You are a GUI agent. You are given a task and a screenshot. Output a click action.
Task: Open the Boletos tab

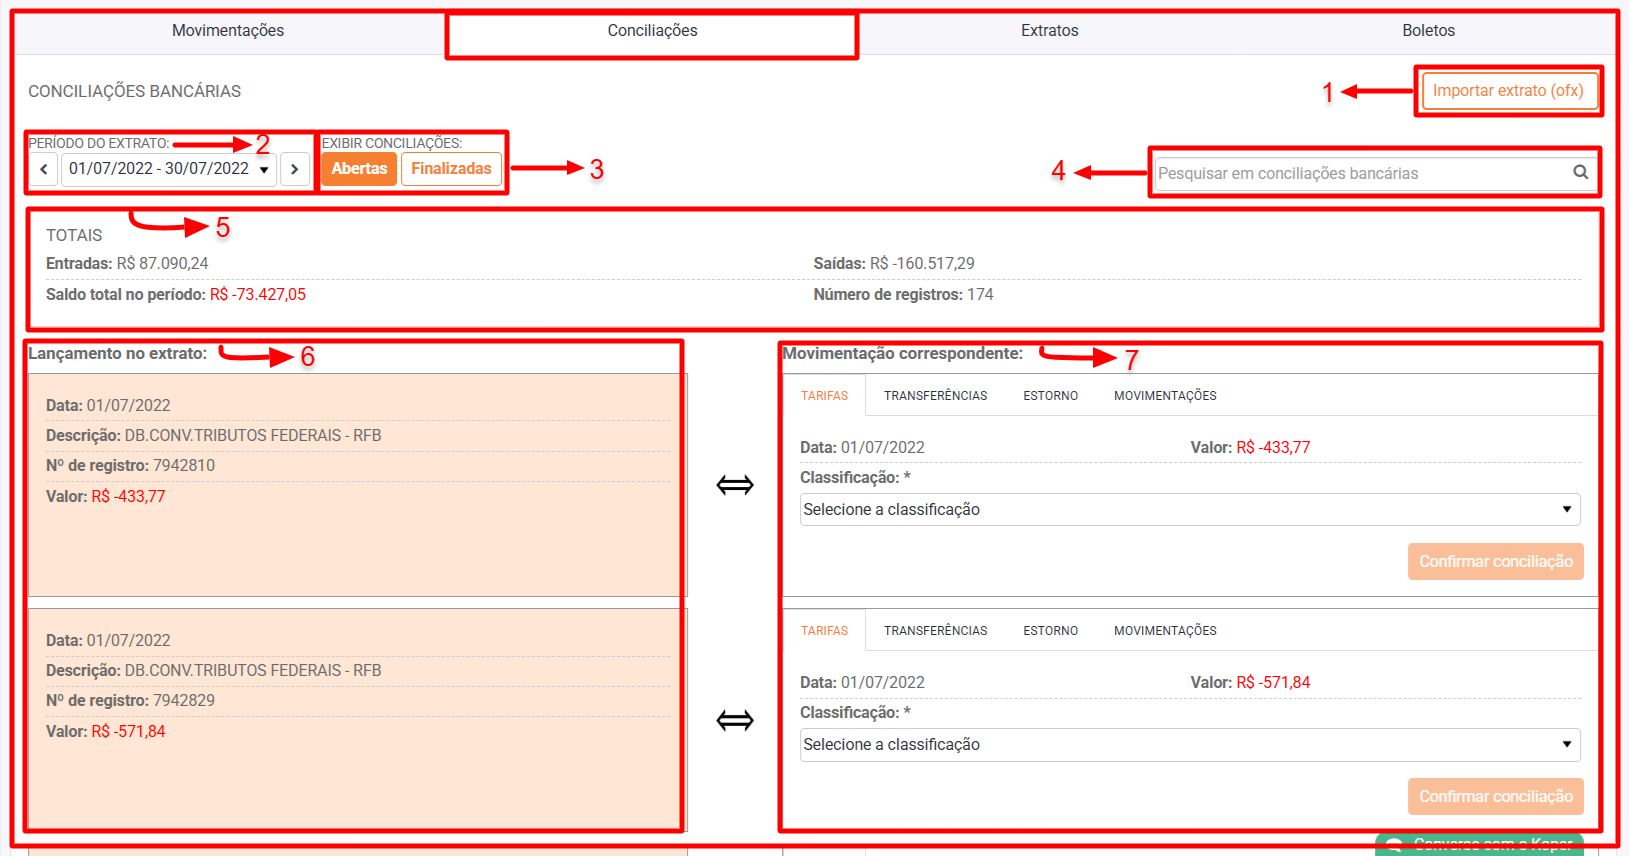click(x=1428, y=31)
